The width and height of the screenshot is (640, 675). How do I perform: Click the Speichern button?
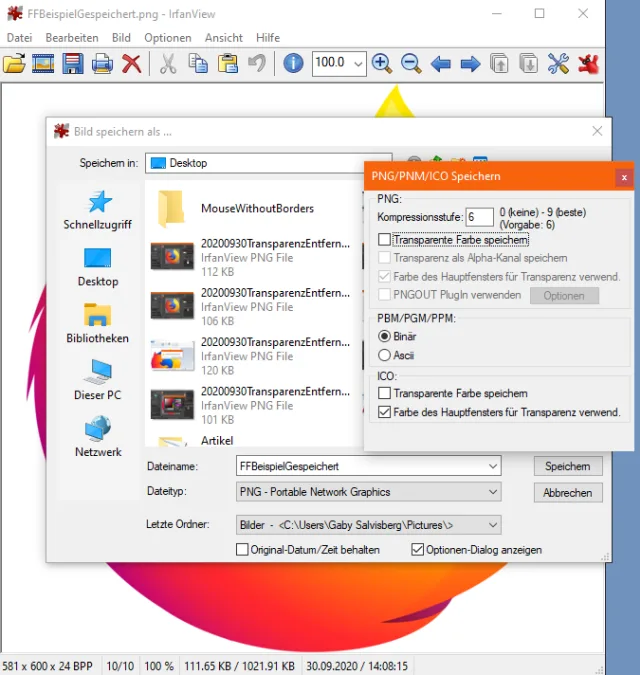568,466
